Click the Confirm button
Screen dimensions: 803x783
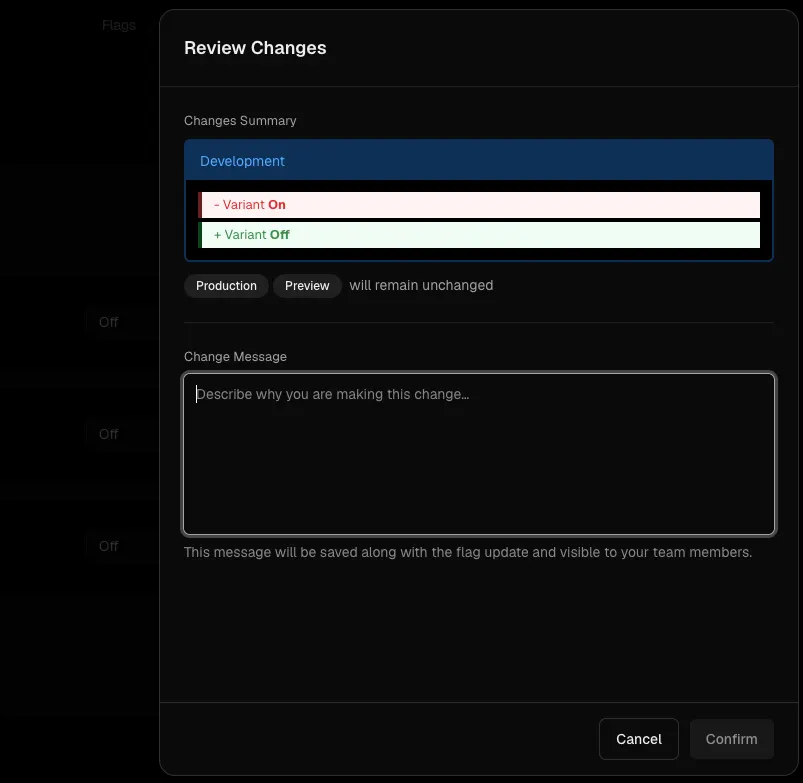(x=731, y=739)
